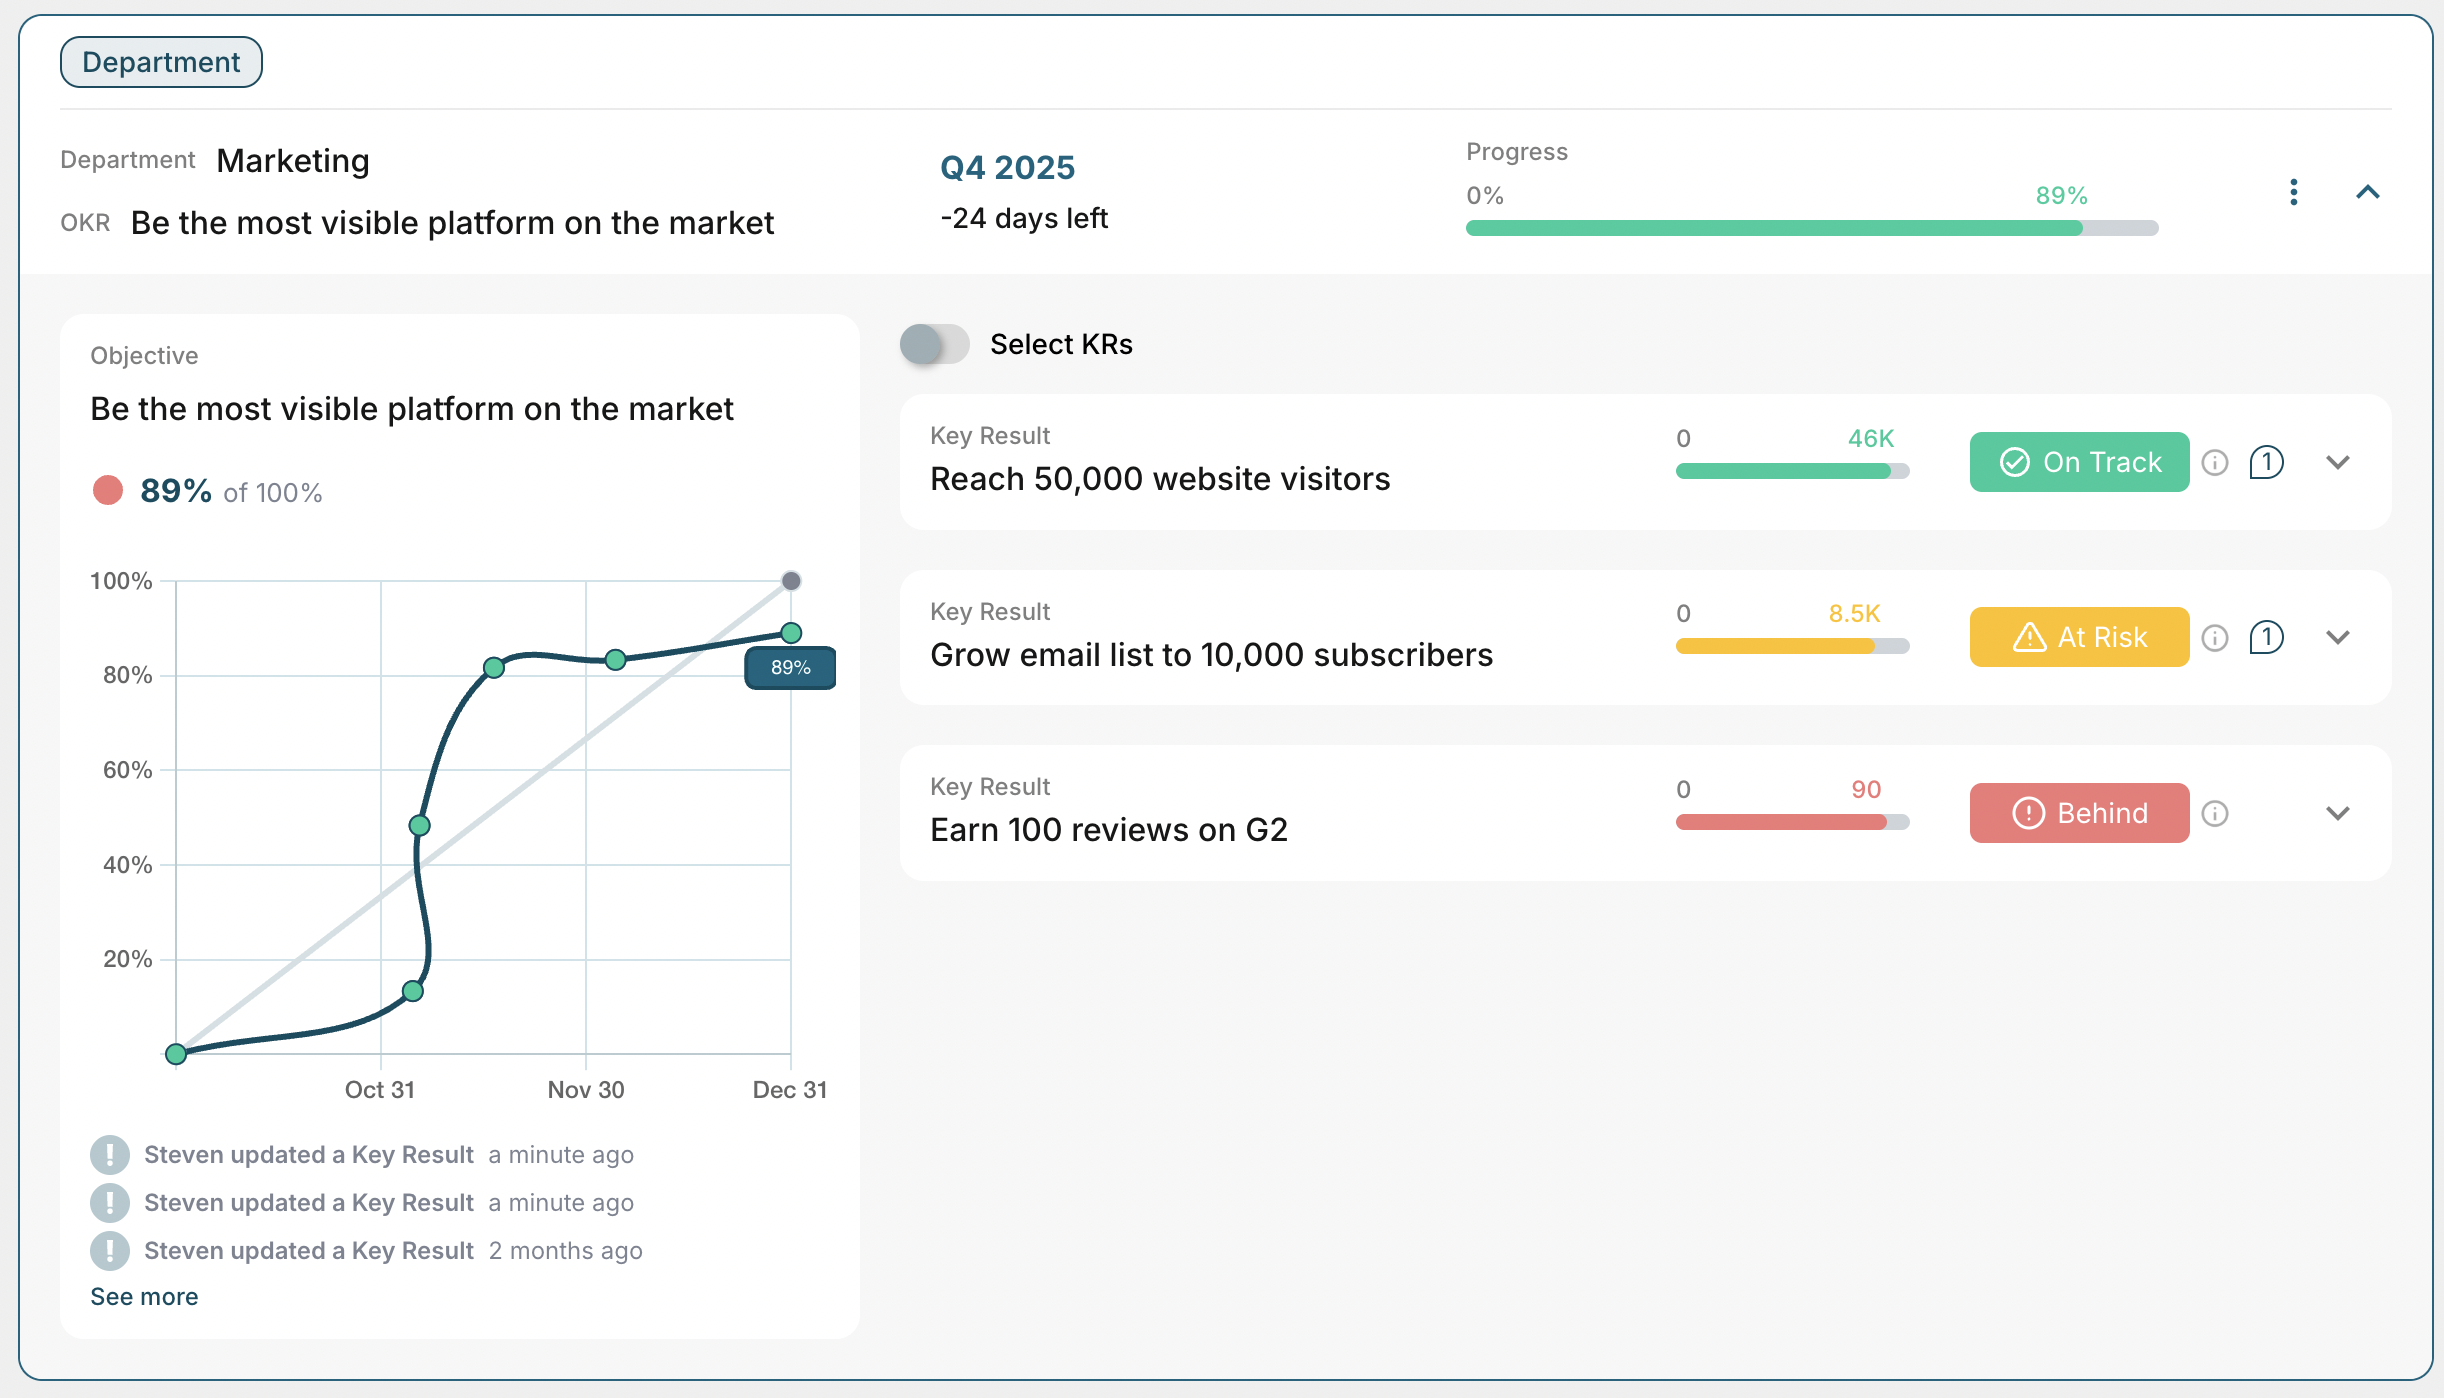Expand the Grow email list key result details
2444x1398 pixels.
pyautogui.click(x=2338, y=637)
